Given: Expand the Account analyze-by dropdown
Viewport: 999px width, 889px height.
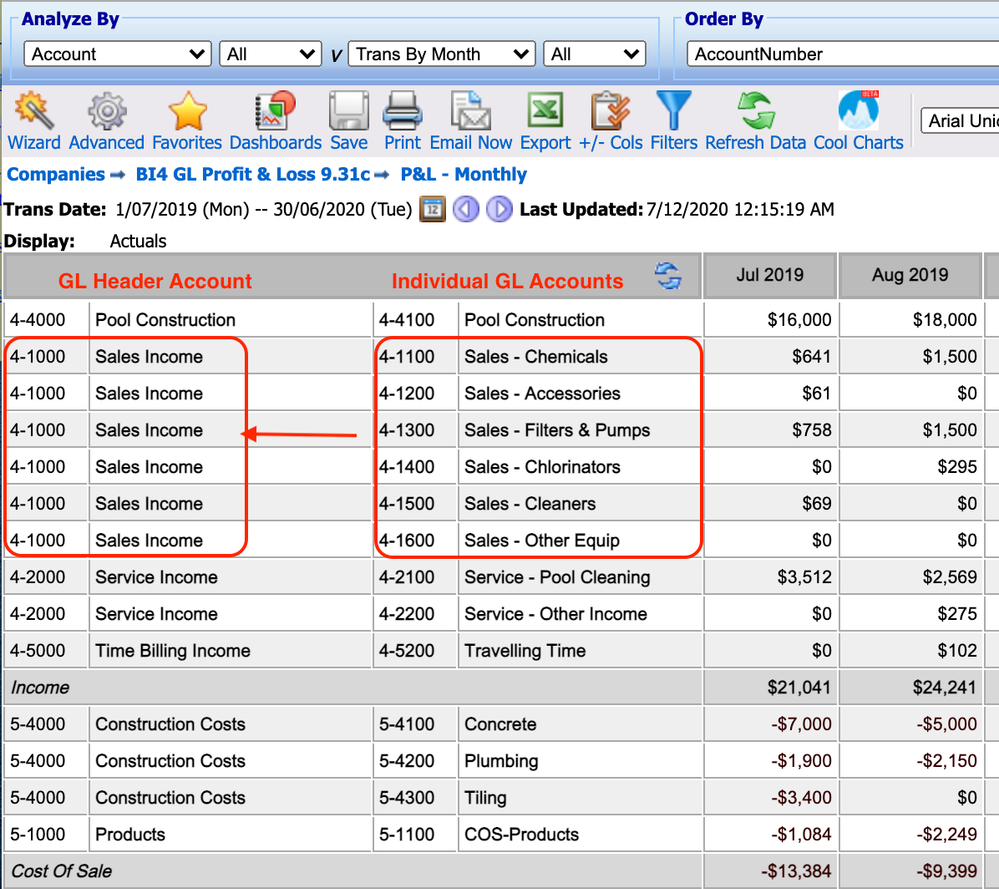Looking at the screenshot, I should (x=117, y=54).
